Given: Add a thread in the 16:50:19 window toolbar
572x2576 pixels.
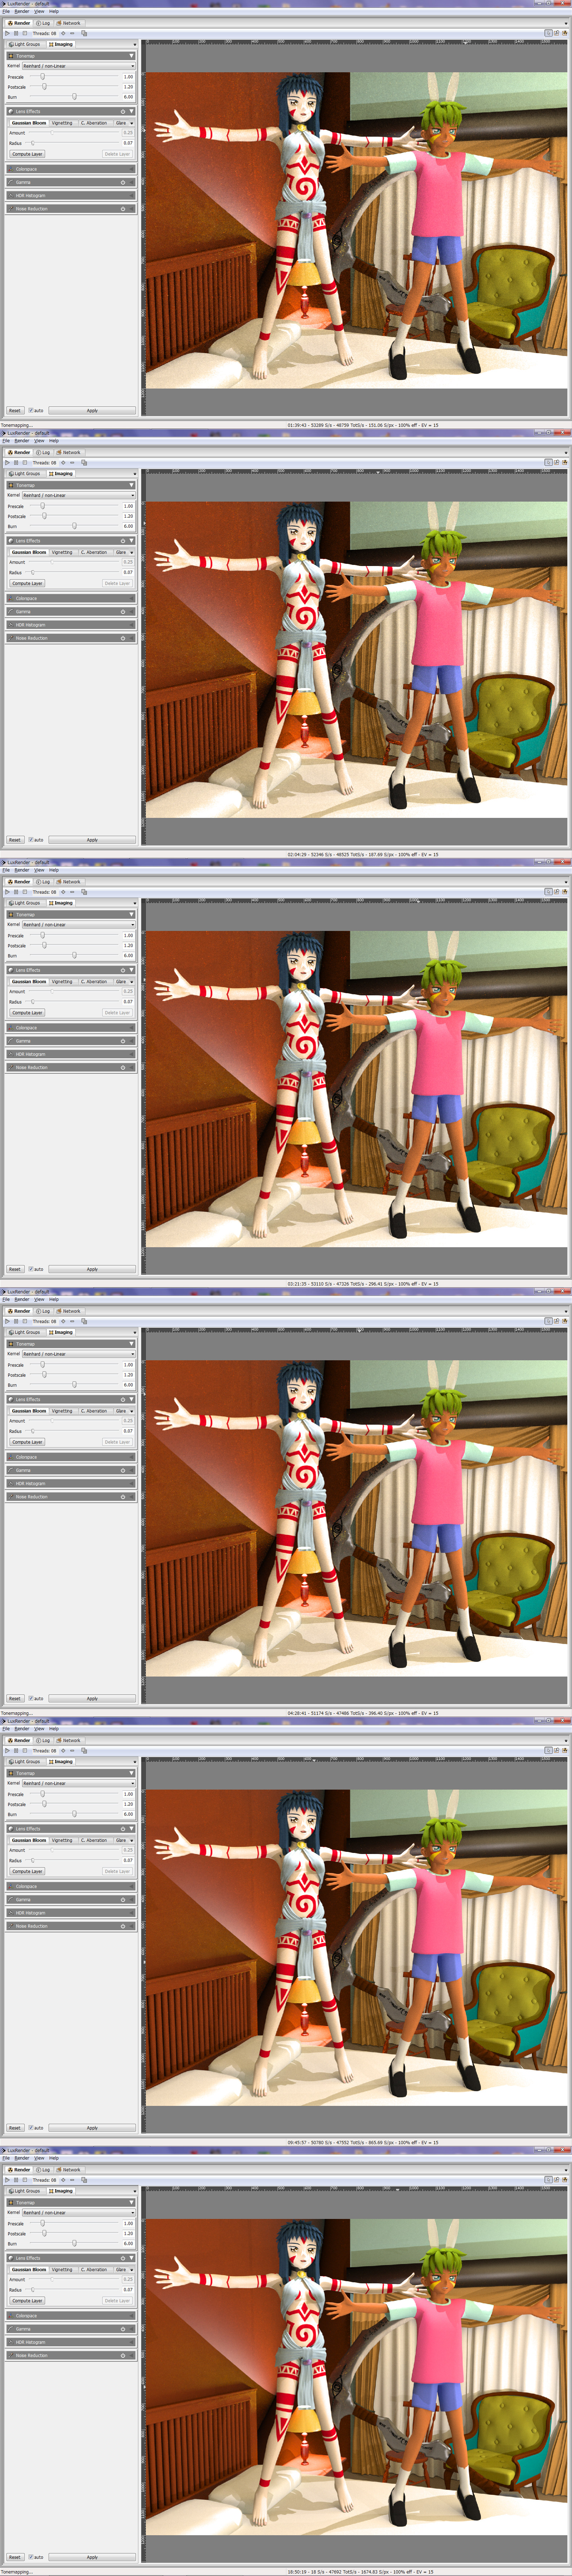Looking at the screenshot, I should (x=63, y=2180).
